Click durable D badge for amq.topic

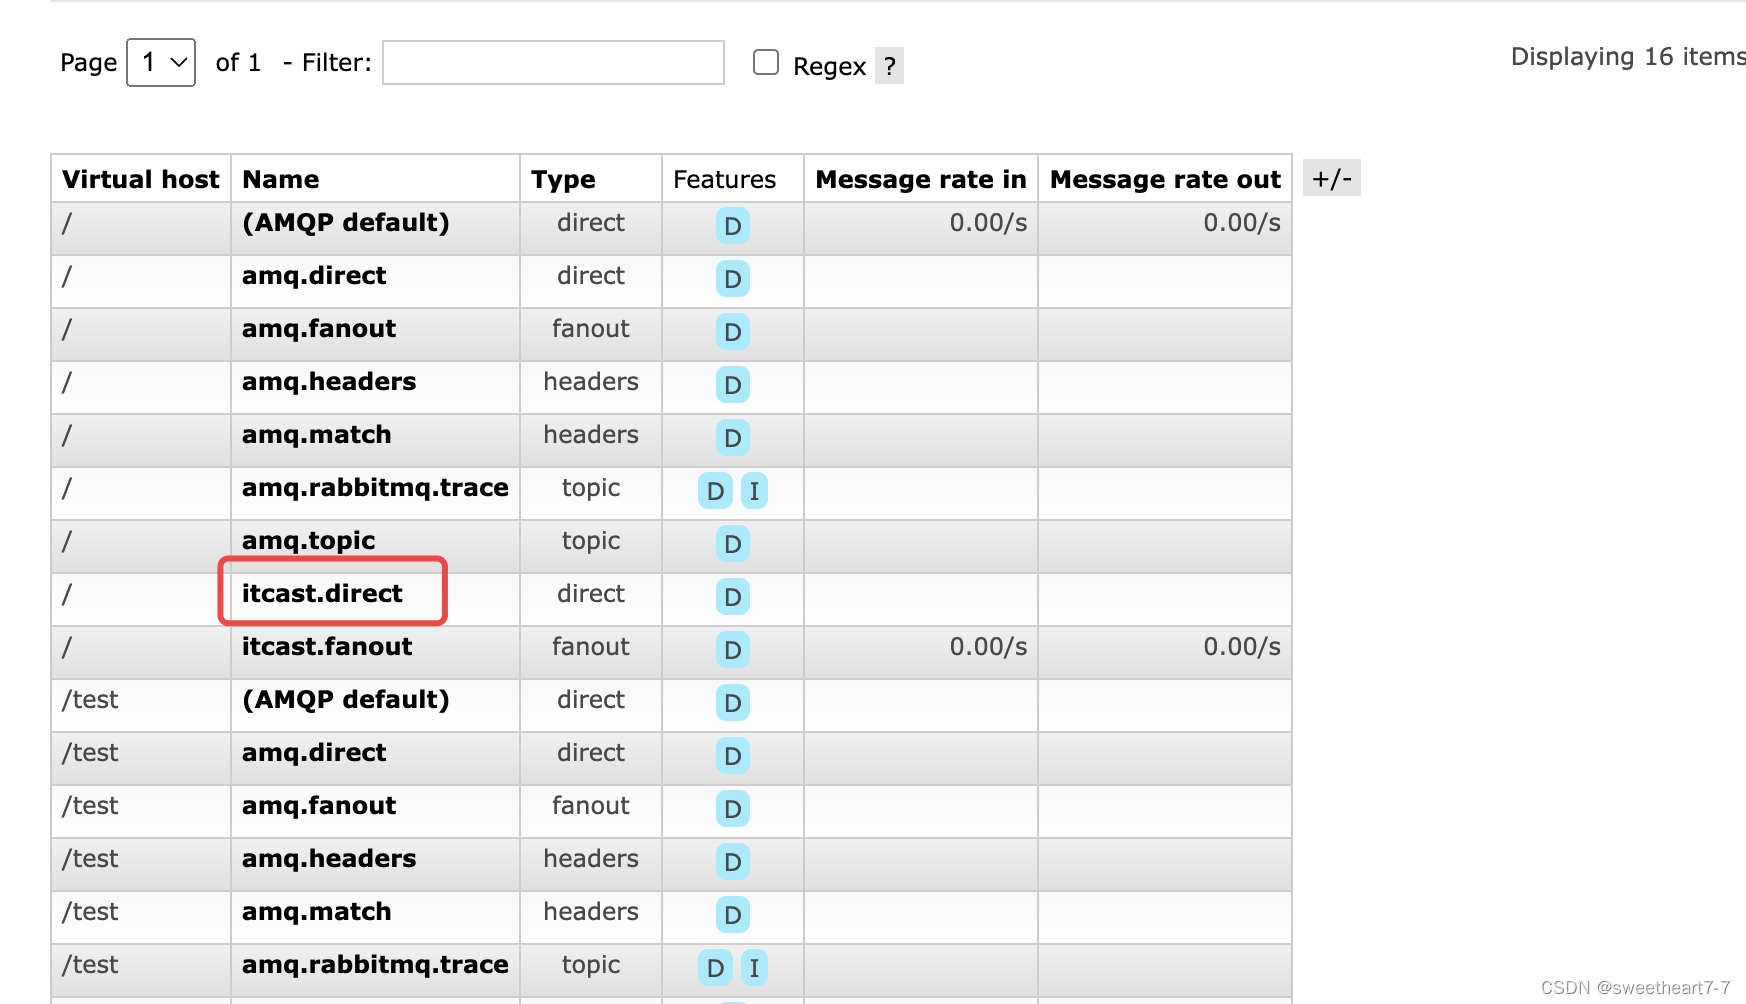tap(733, 544)
